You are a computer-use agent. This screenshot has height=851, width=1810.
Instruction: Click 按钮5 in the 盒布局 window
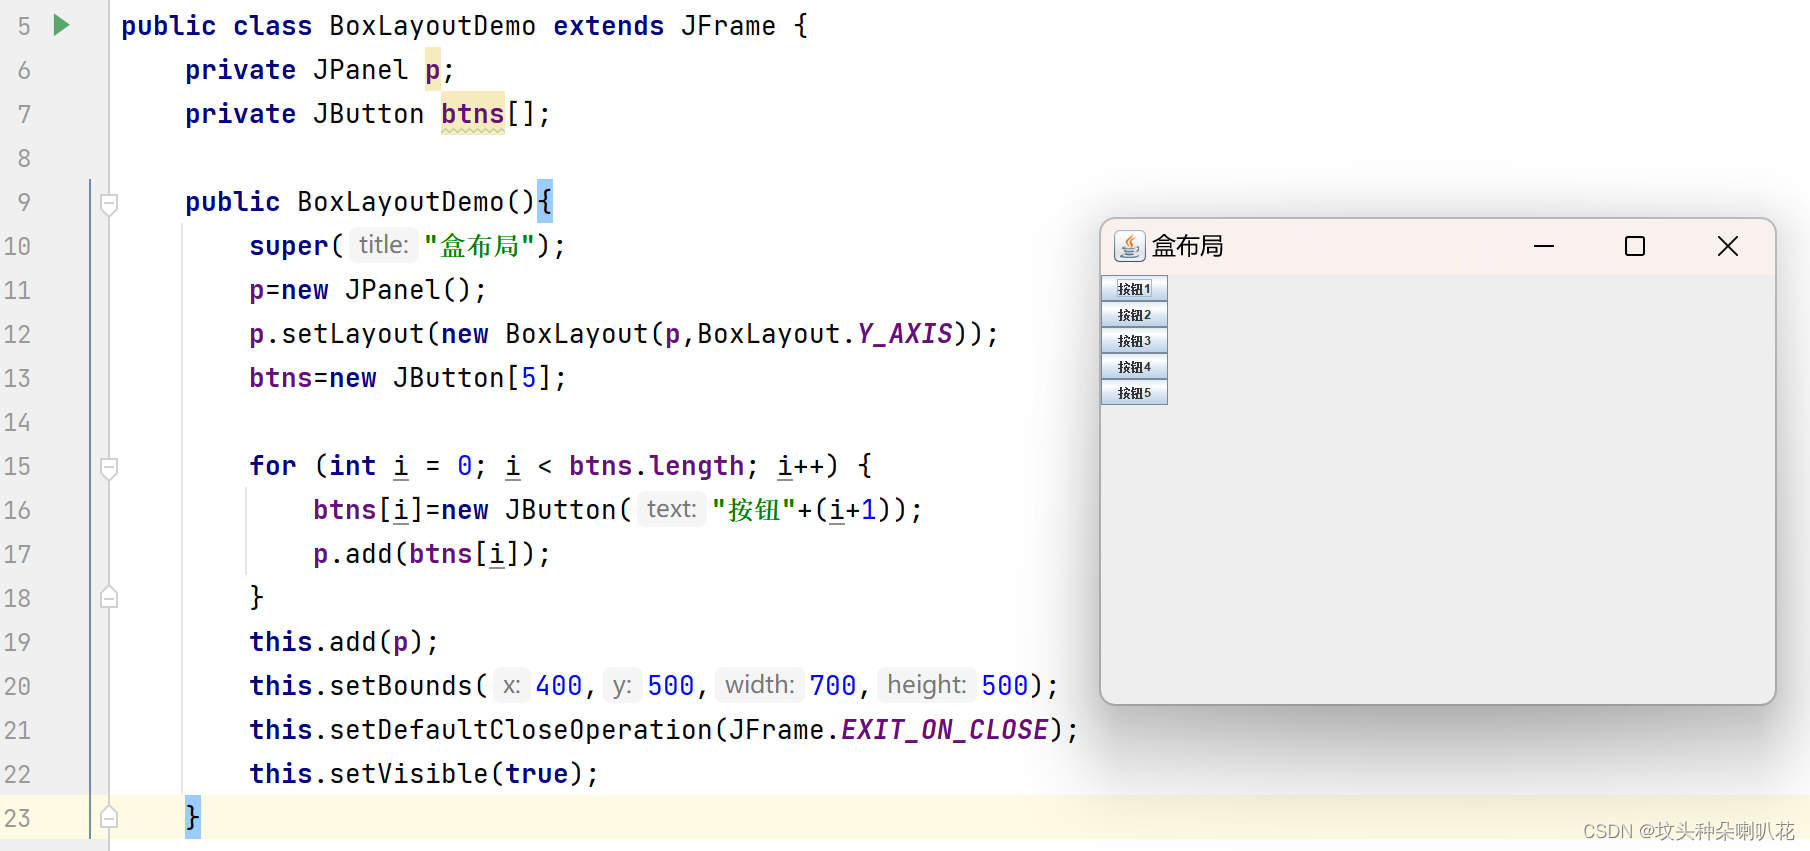click(1134, 393)
